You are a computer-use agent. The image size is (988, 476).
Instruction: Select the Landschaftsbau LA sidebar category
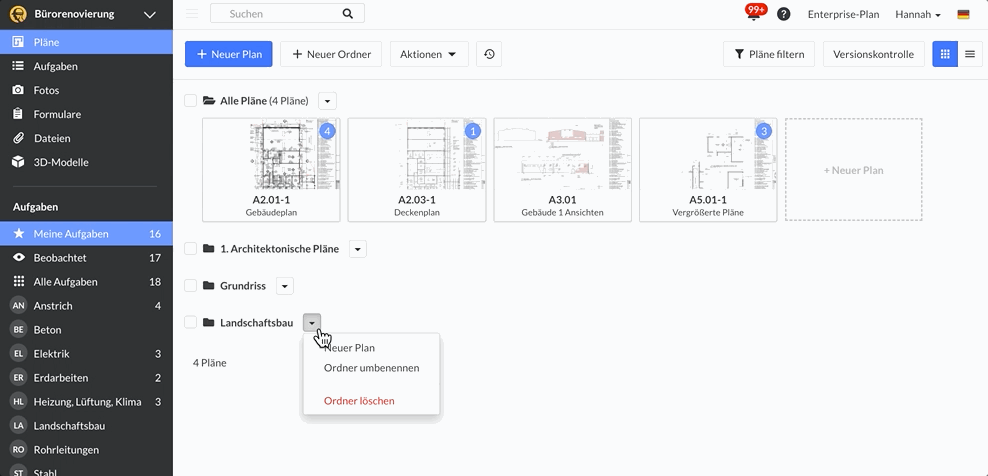[x=86, y=426]
